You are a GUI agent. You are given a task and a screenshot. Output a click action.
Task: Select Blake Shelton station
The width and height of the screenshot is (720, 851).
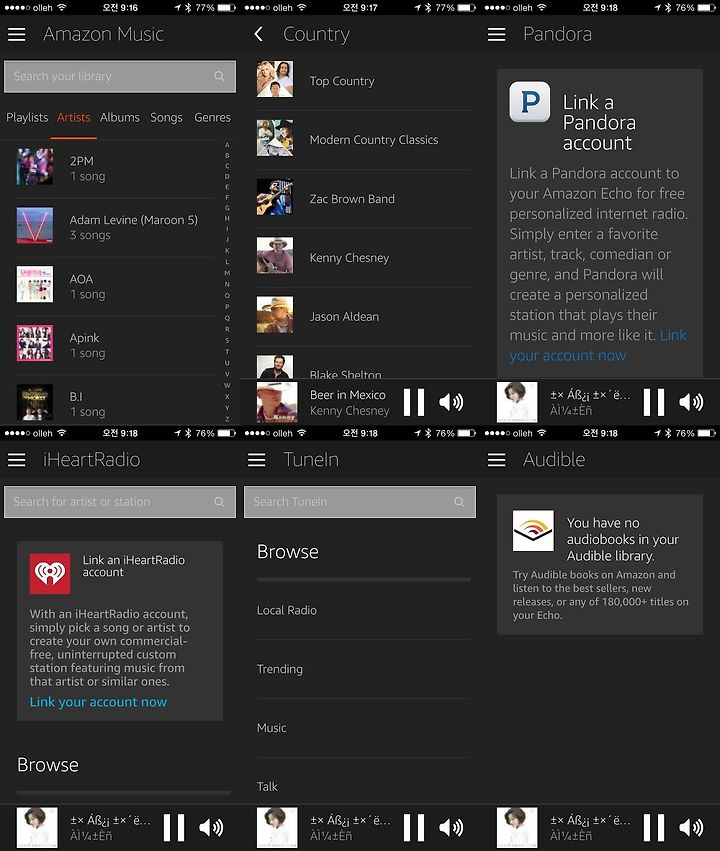pyautogui.click(x=363, y=365)
